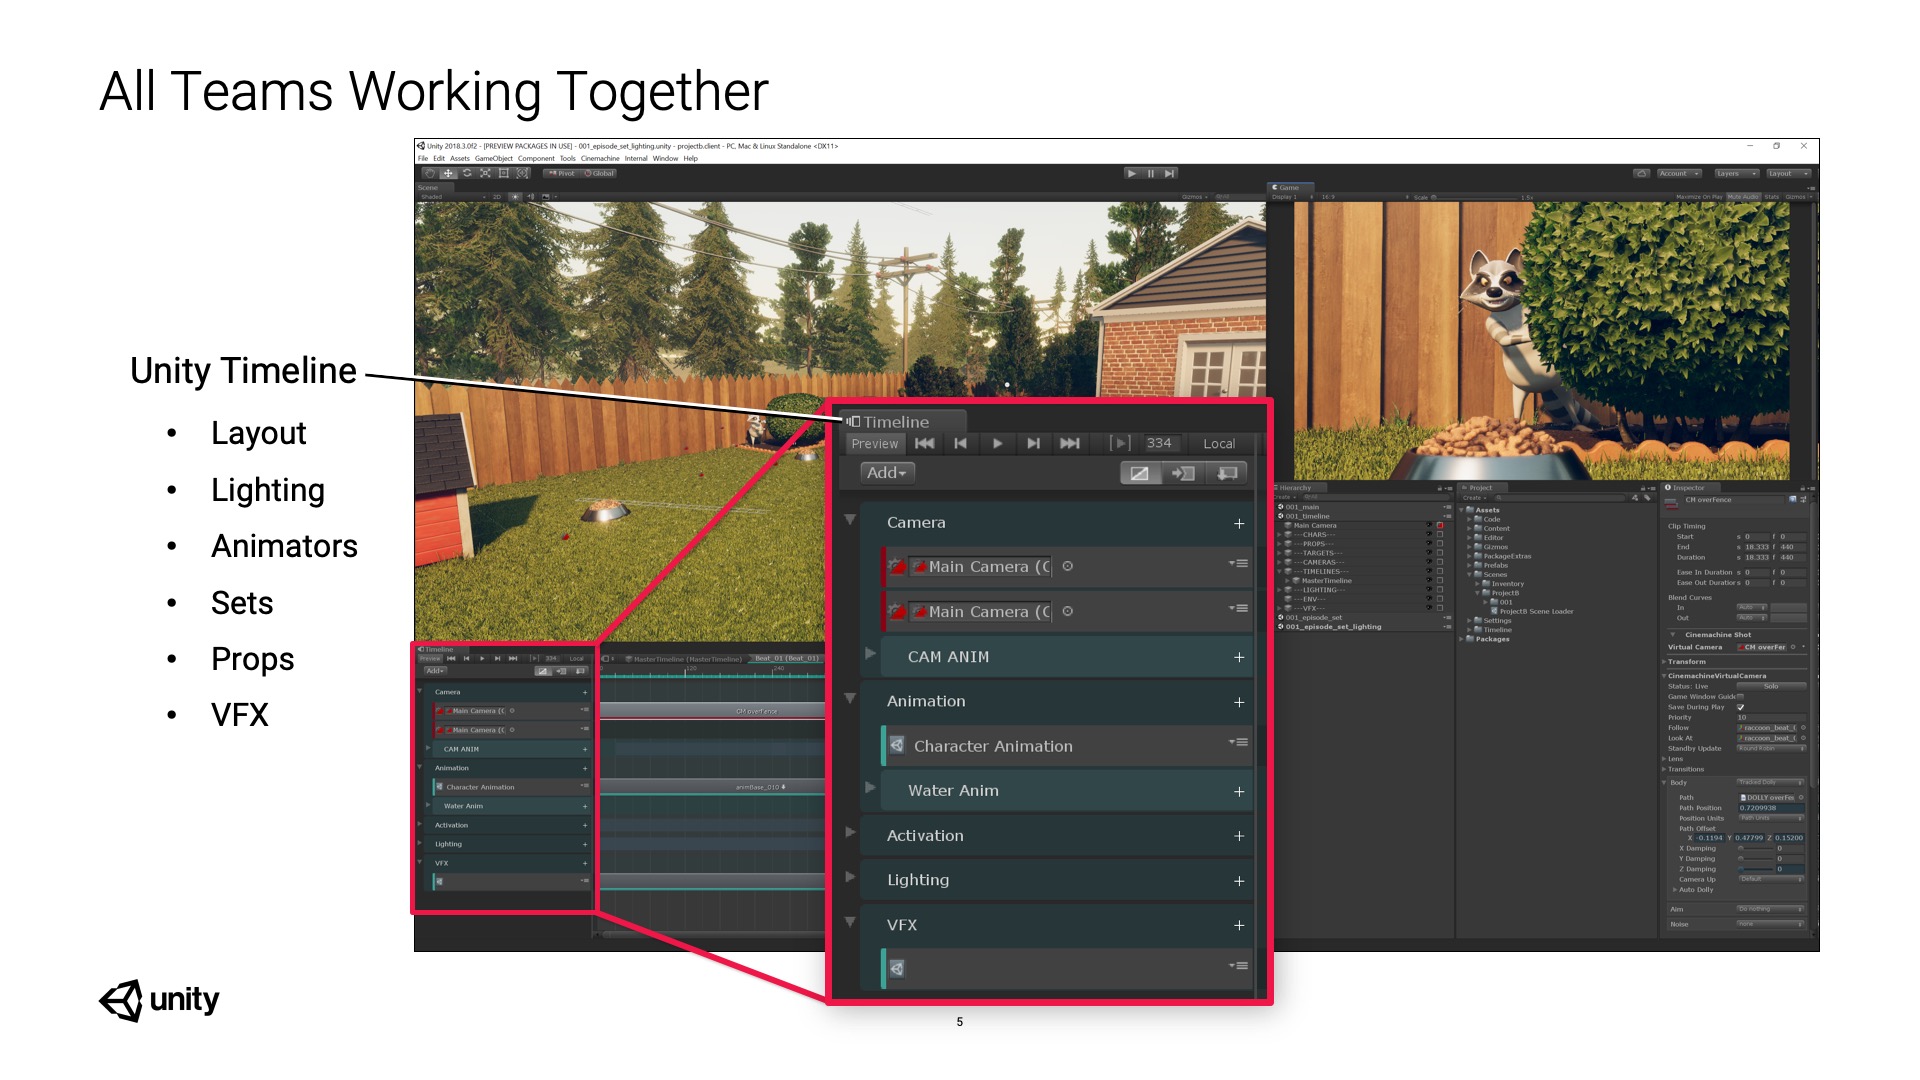Toggle the Game Window Guides checkbox
Image resolution: width=1920 pixels, height=1080 pixels.
[1741, 696]
